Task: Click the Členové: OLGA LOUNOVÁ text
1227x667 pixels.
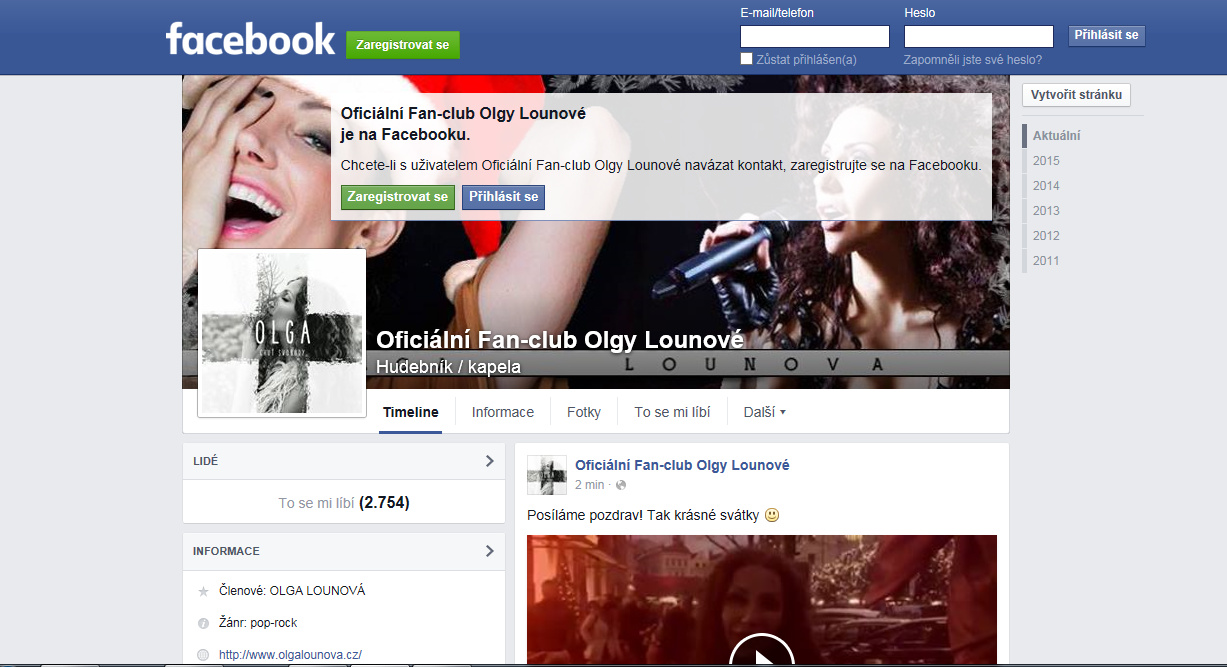Action: (x=292, y=591)
